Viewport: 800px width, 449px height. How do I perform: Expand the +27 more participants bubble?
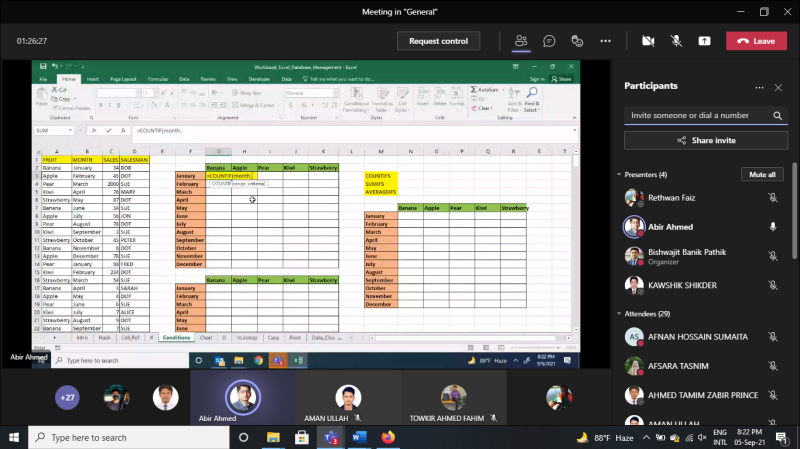pyautogui.click(x=67, y=397)
